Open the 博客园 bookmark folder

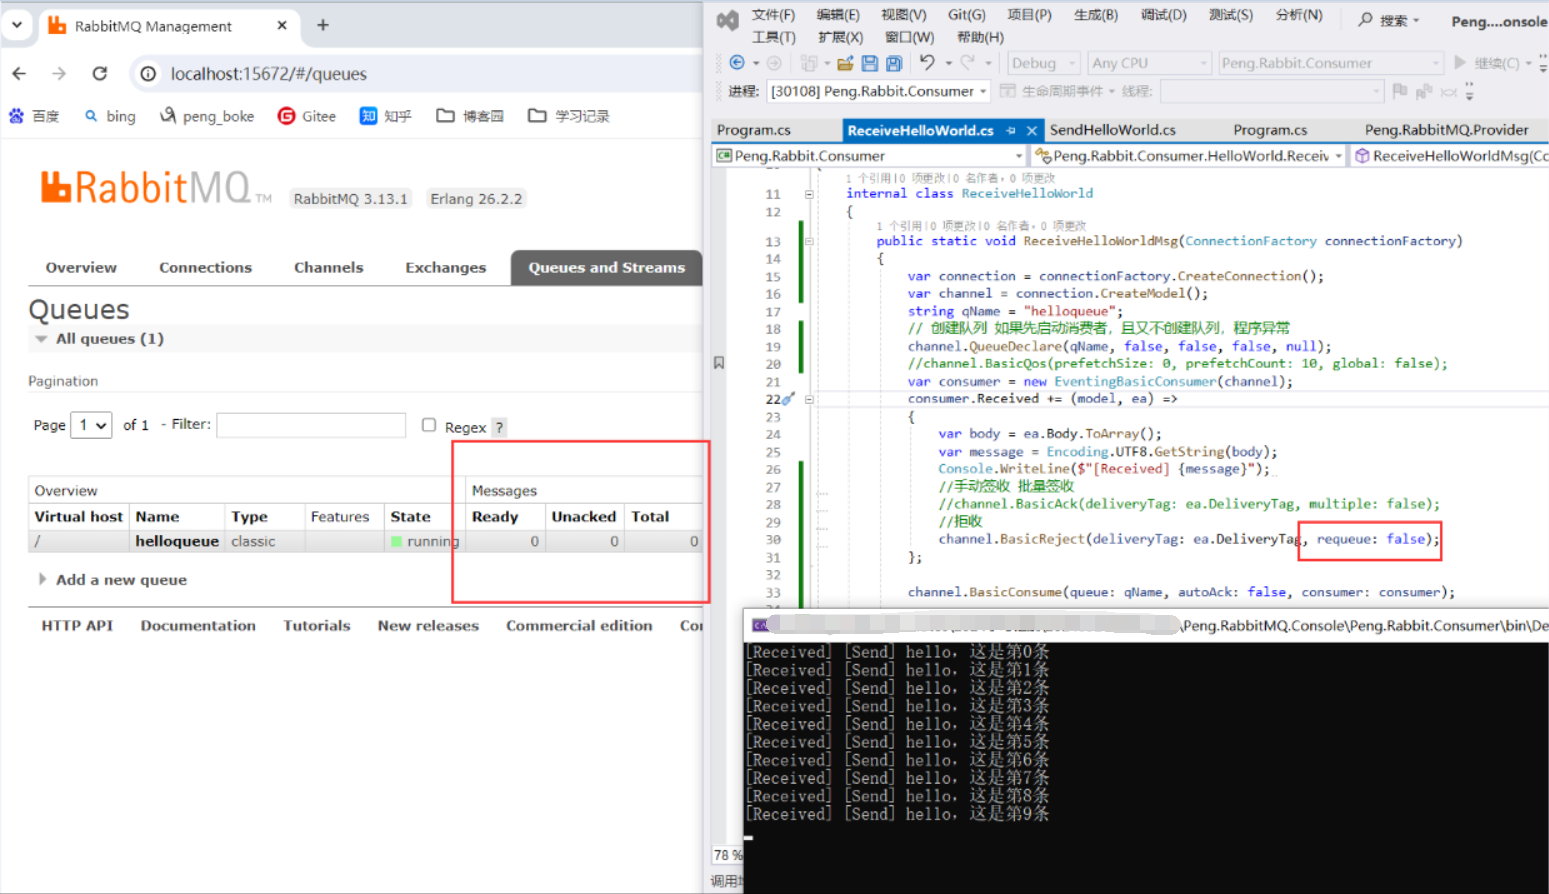click(x=470, y=116)
